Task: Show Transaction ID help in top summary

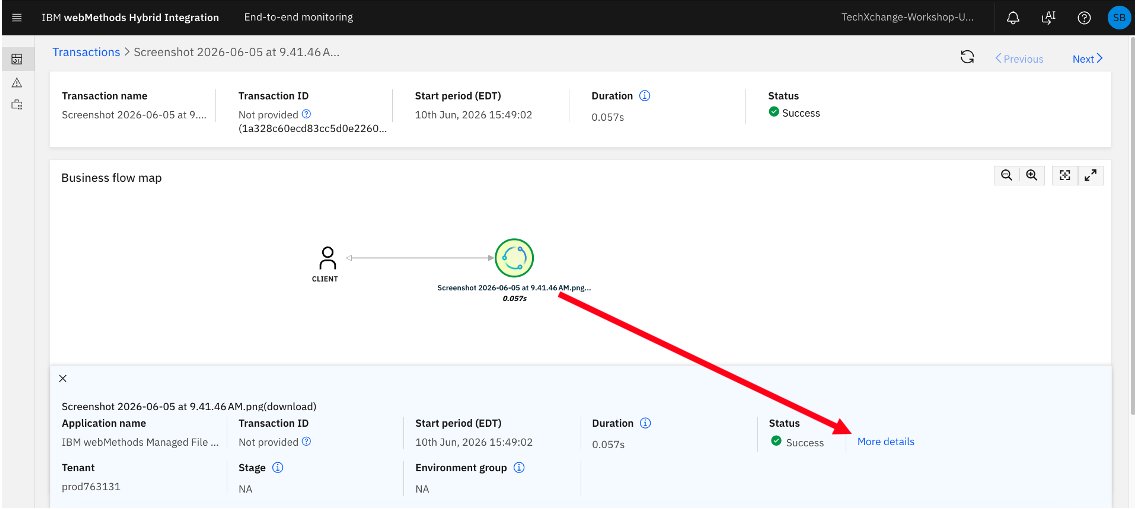Action: [x=306, y=114]
